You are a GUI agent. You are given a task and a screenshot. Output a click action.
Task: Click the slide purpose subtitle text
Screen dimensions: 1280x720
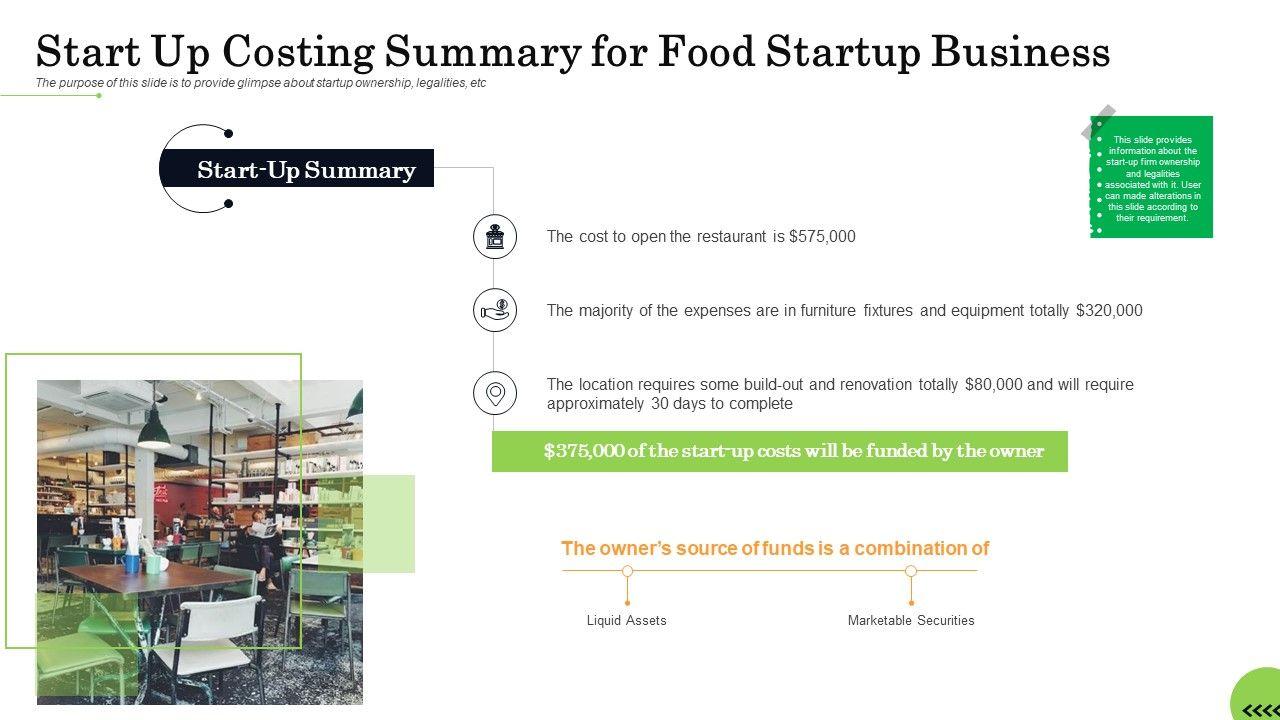tap(261, 83)
